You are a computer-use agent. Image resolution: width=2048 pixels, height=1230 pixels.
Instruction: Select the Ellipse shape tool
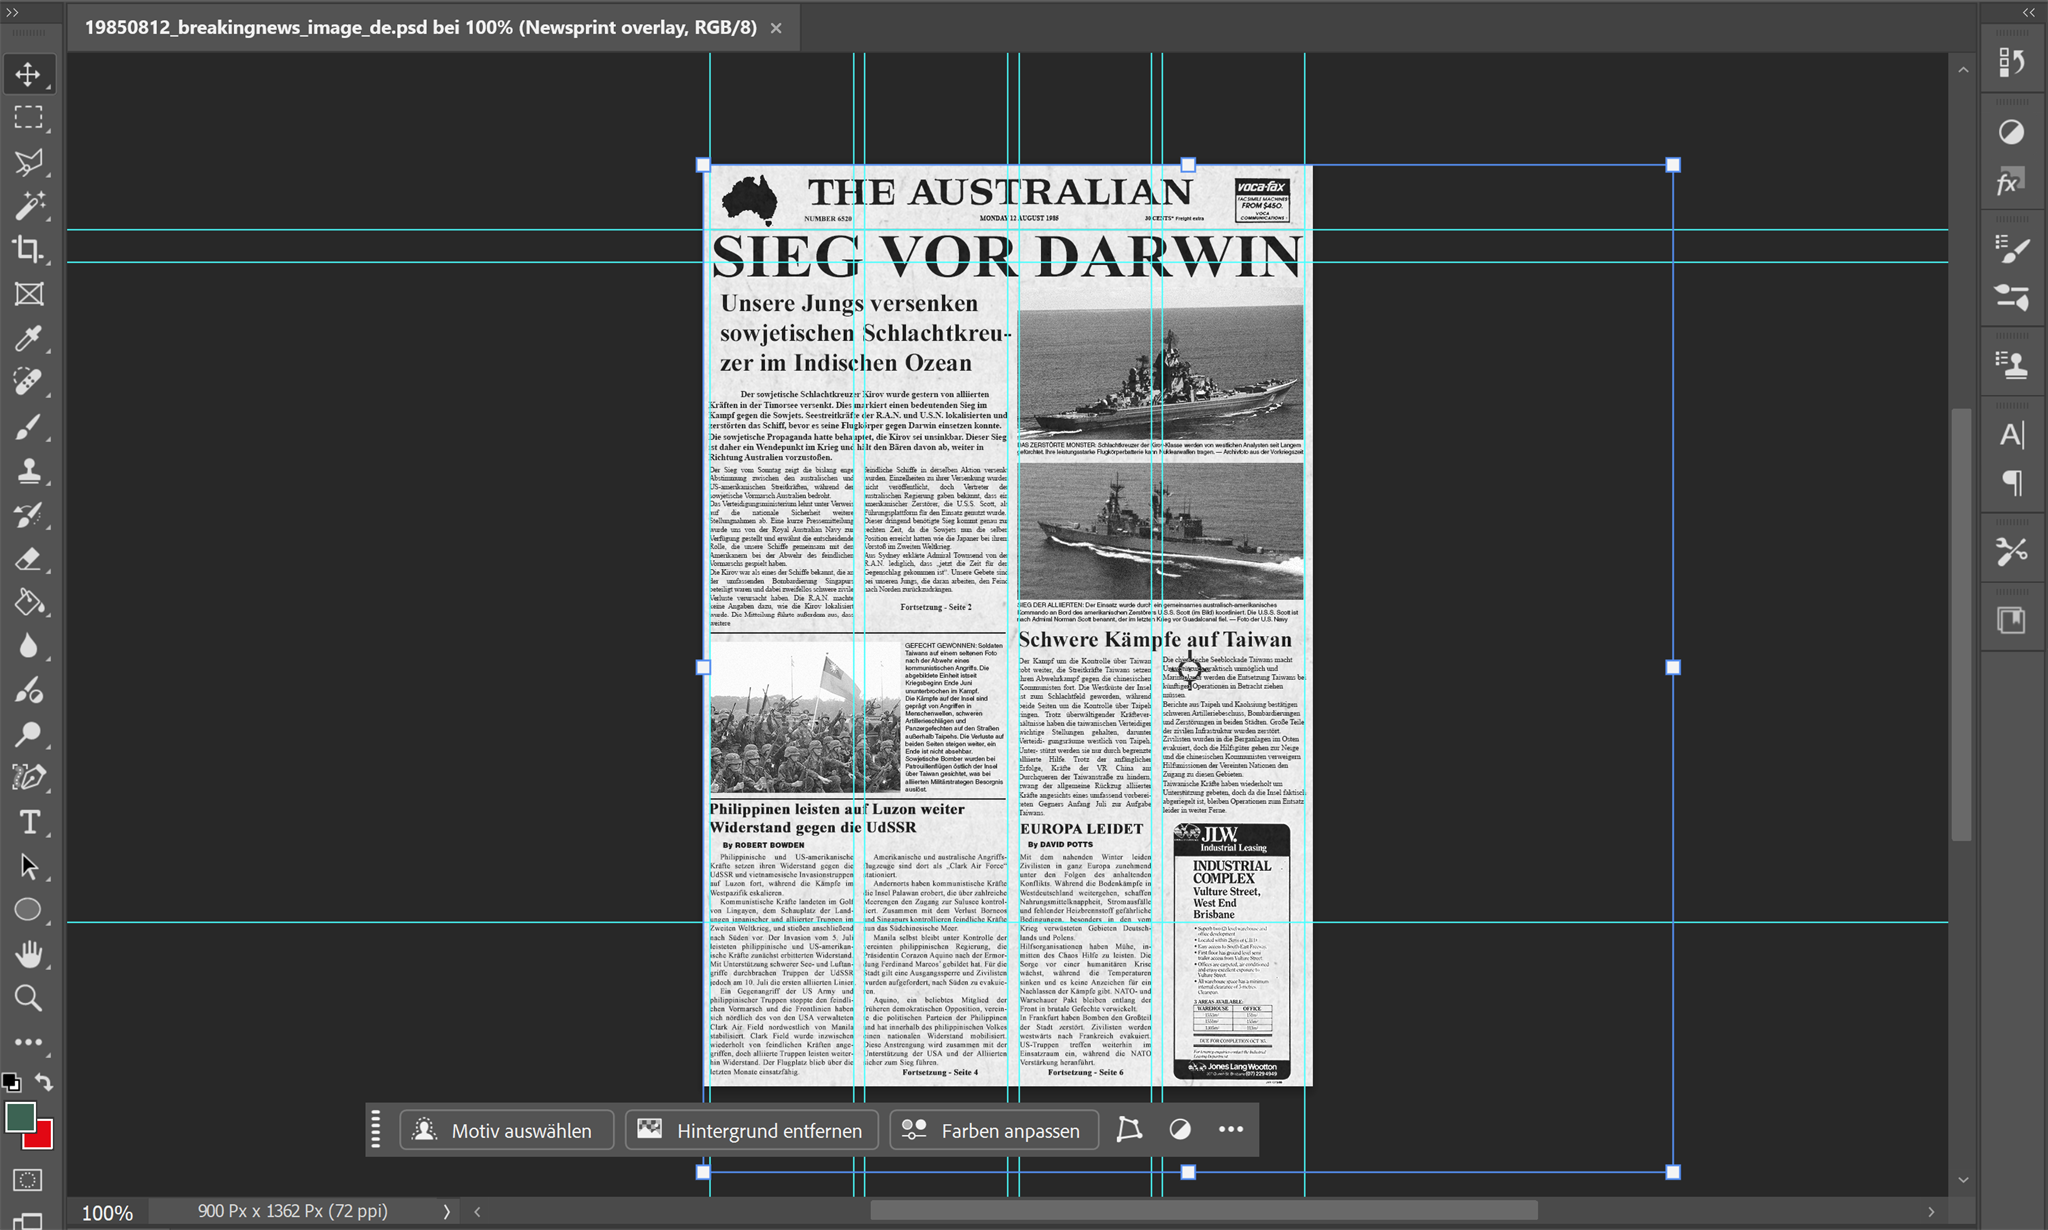tap(28, 910)
